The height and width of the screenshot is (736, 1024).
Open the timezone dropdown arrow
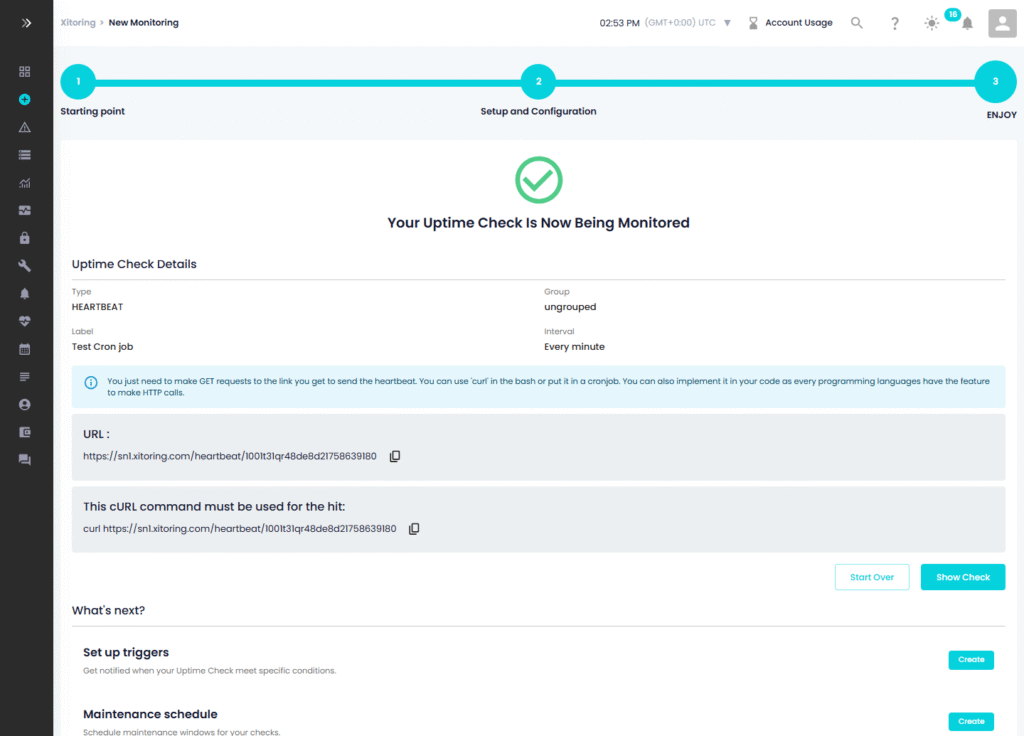coord(727,23)
